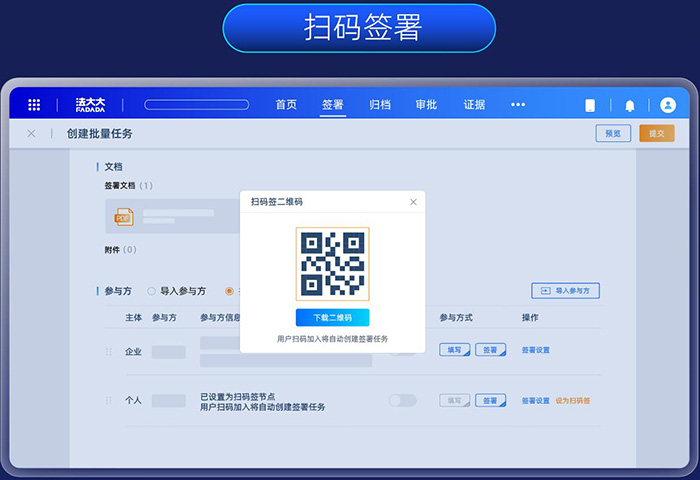Click the drag handle on 个人 row
This screenshot has height=480, width=700.
click(108, 401)
